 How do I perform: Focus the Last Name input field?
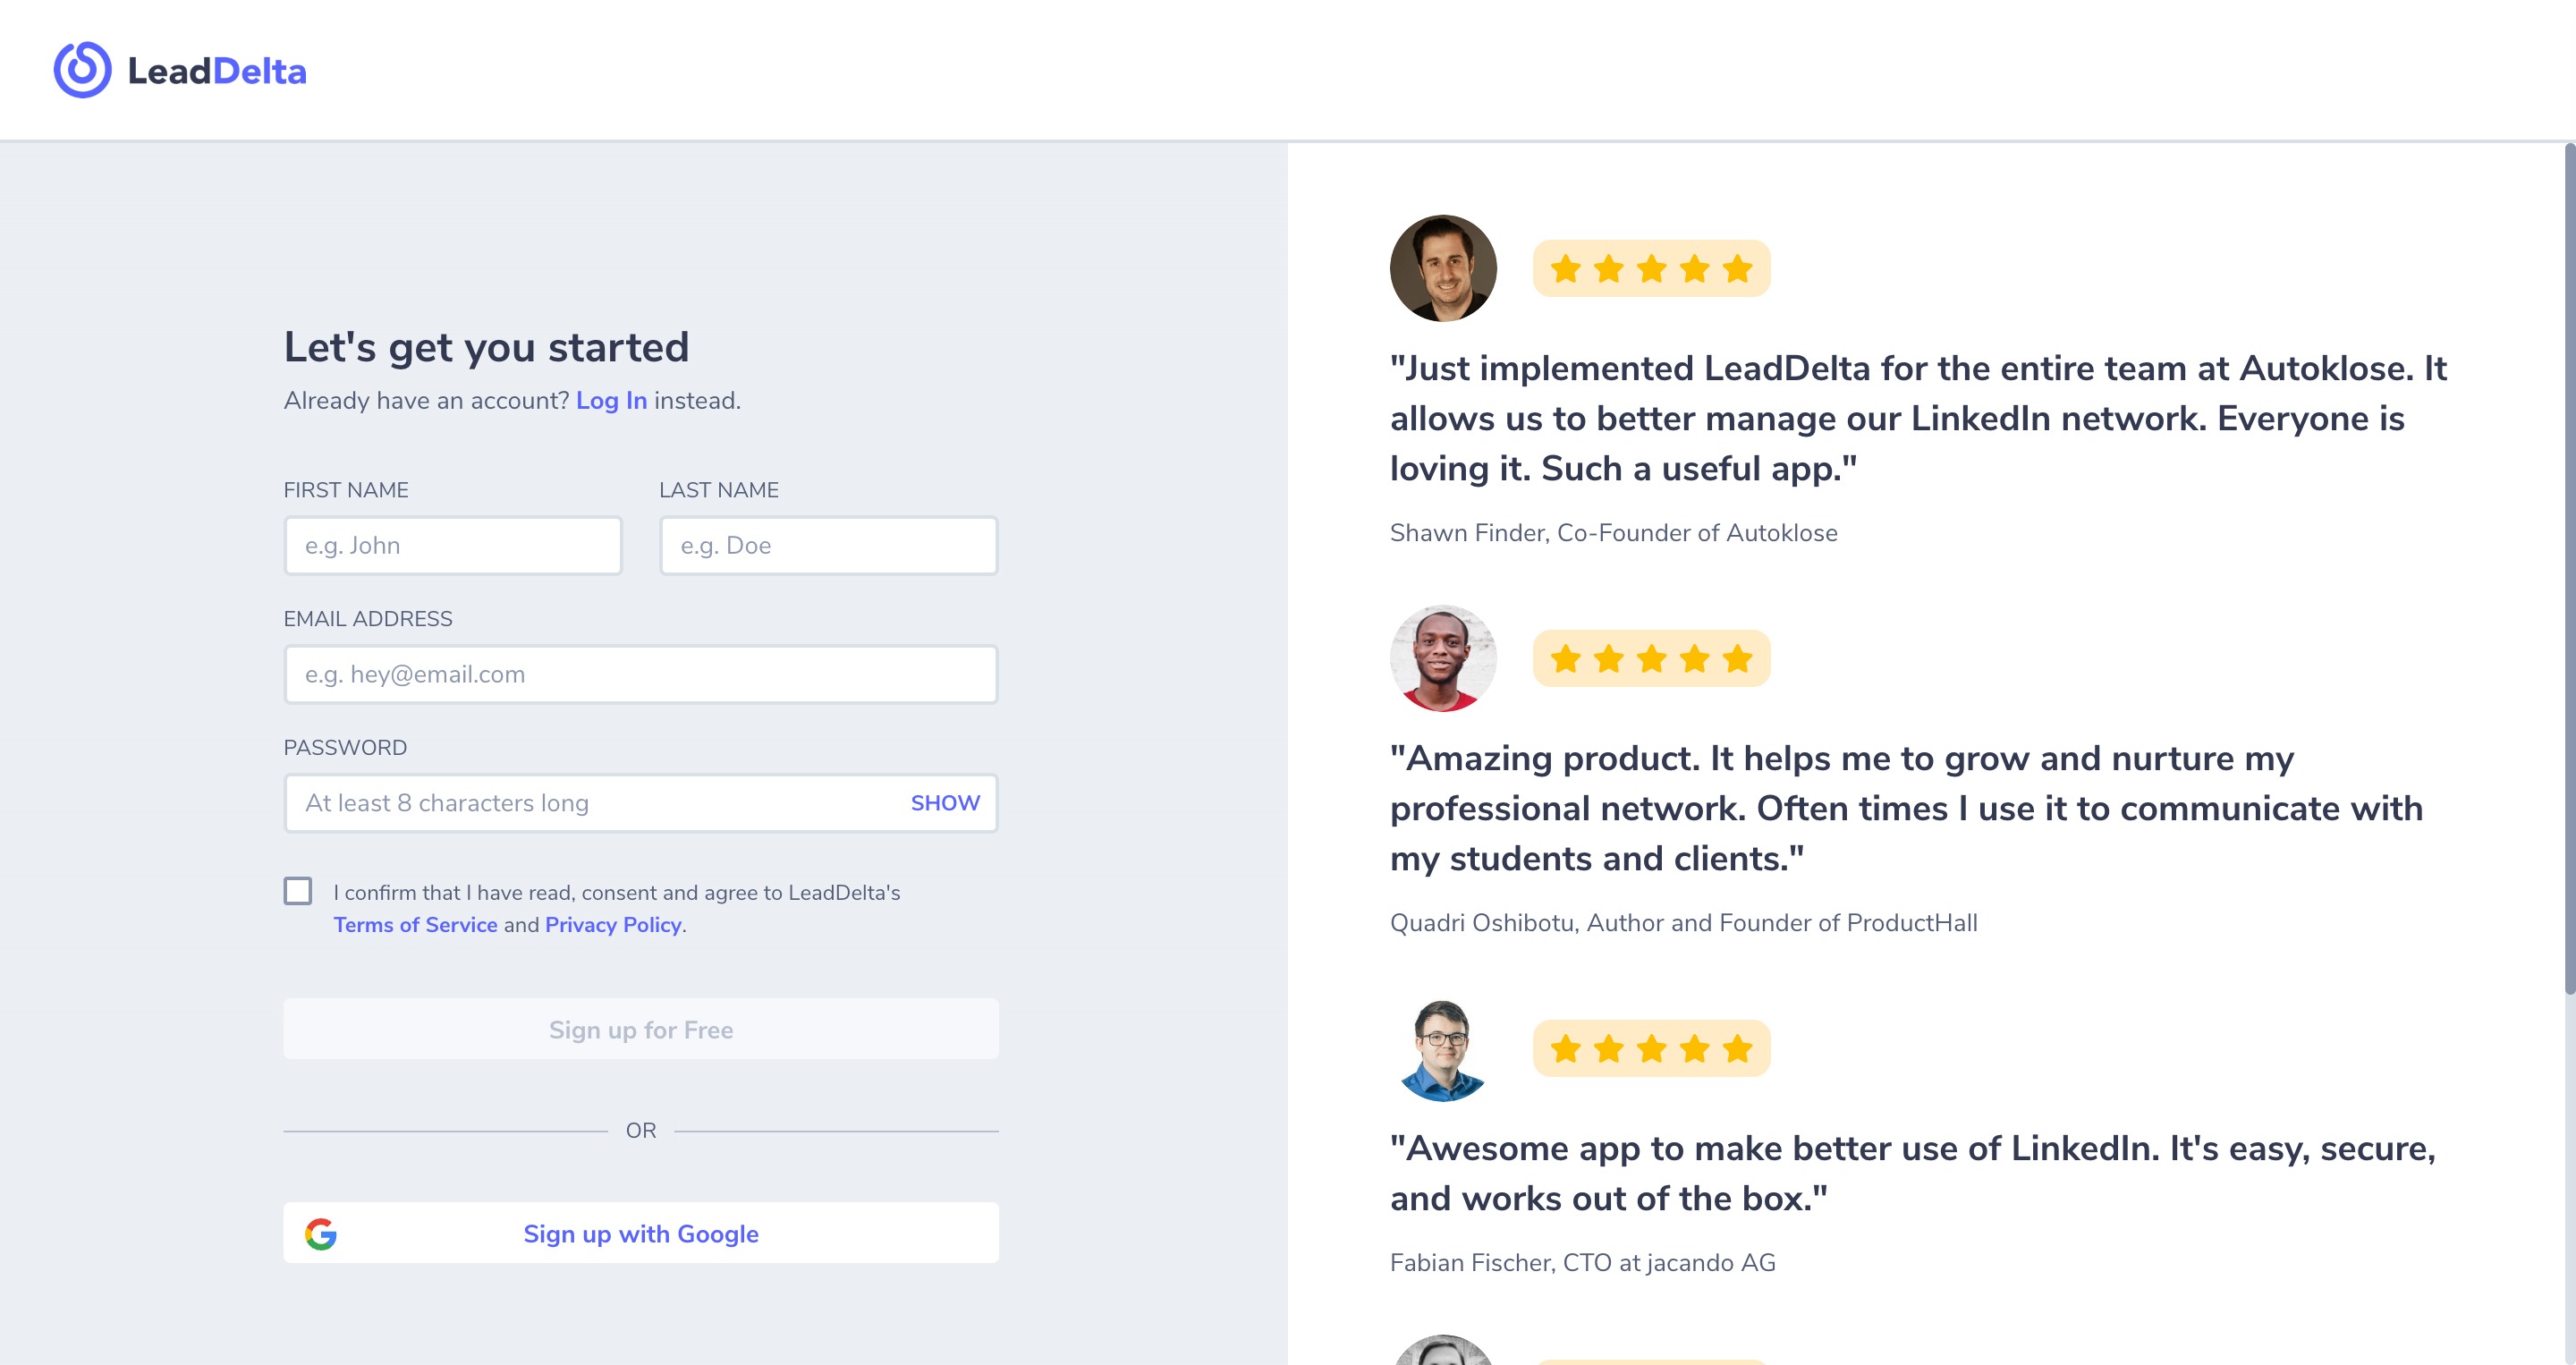[829, 545]
